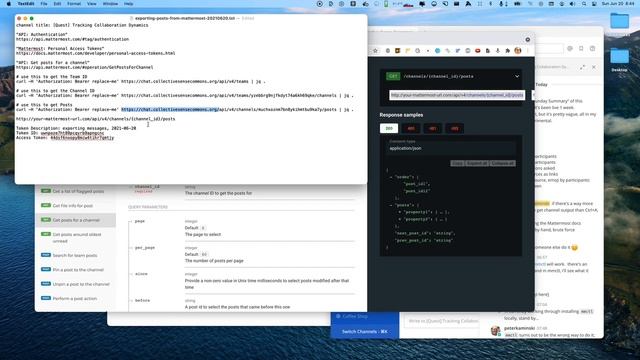Click the personal-access-tokens.html URL in TextEdit
This screenshot has width=640, height=360.
(x=96, y=53)
